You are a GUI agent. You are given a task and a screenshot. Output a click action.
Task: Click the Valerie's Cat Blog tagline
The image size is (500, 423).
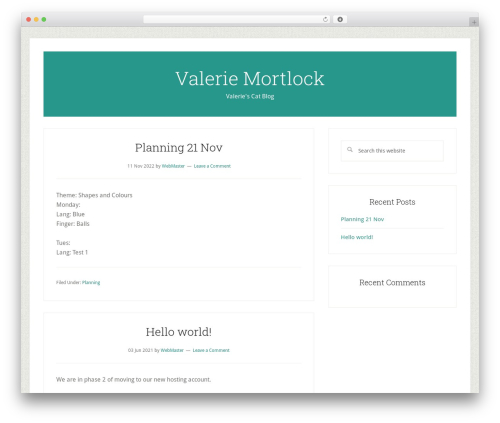click(250, 96)
